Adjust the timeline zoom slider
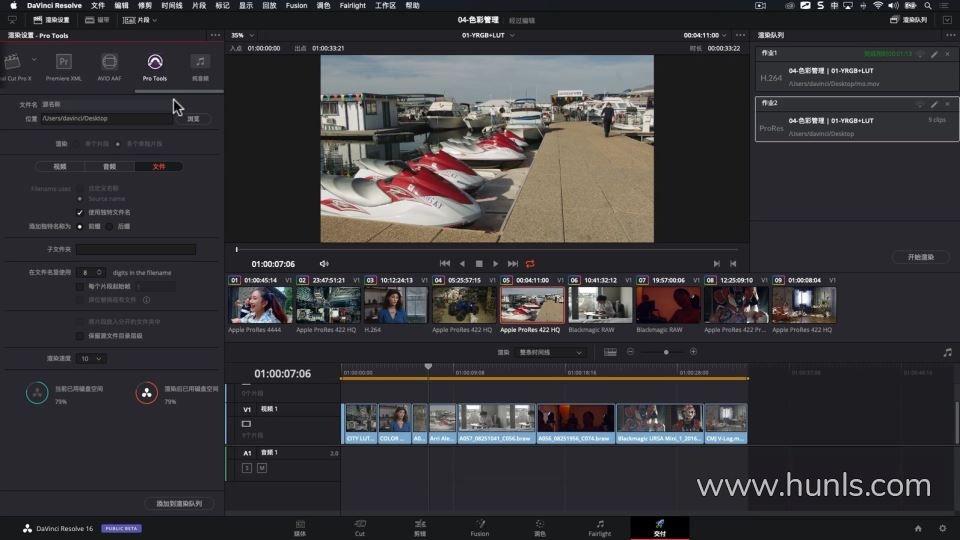Viewport: 960px width, 540px height. click(666, 352)
